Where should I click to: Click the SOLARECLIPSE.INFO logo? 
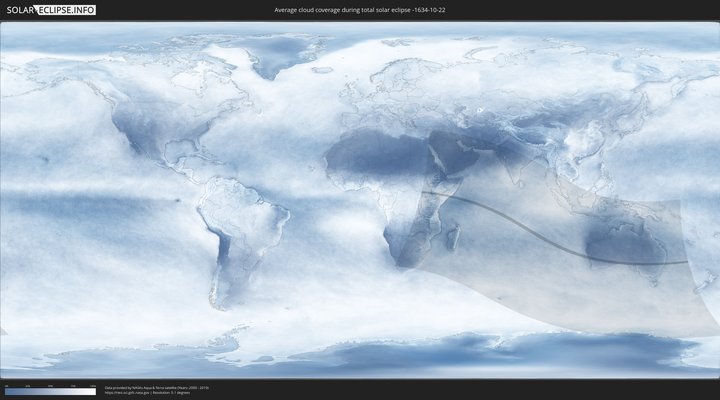tap(49, 9)
